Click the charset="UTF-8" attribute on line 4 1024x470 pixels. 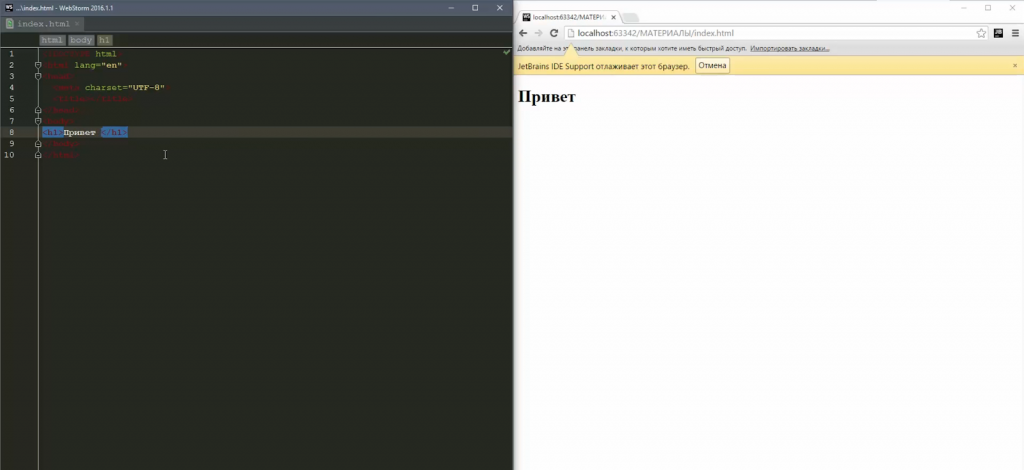coord(125,87)
